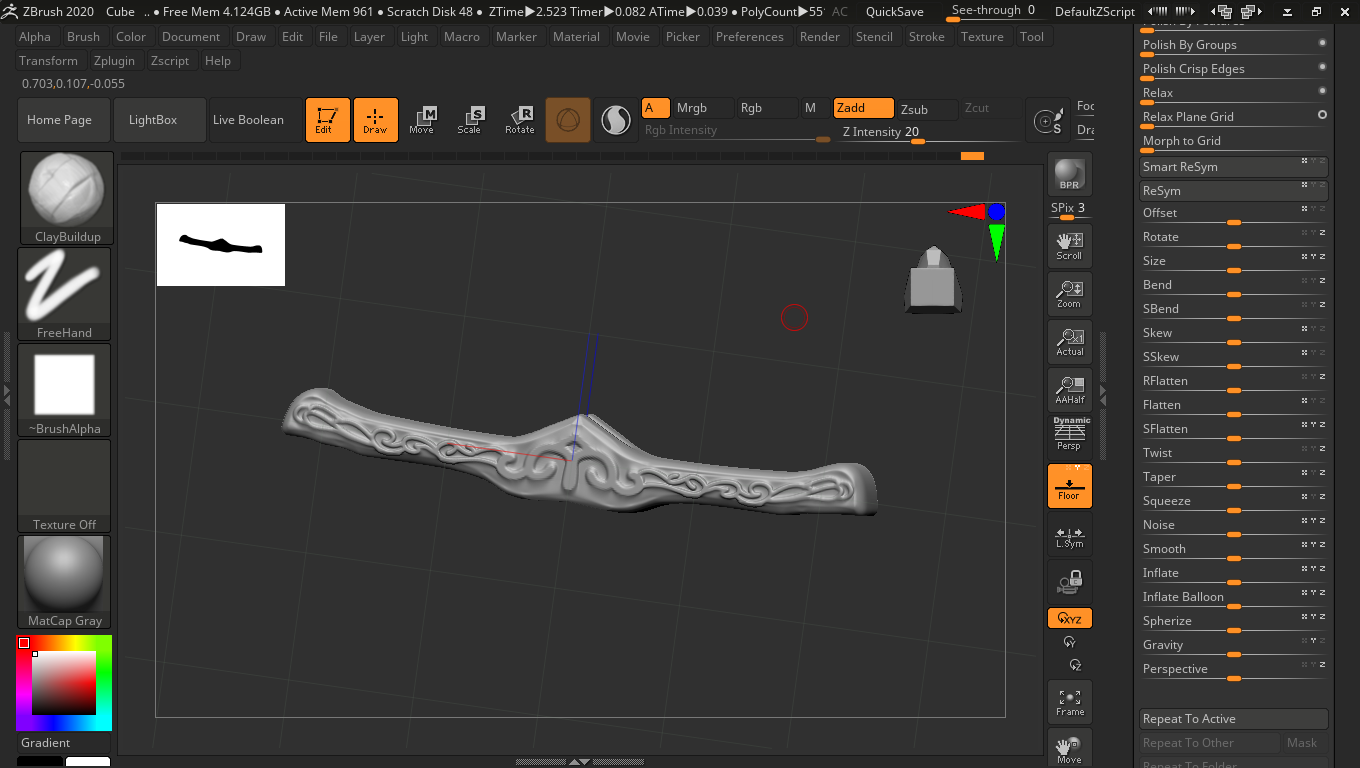Toggle the Floor grid button
The image size is (1360, 768).
1069,486
